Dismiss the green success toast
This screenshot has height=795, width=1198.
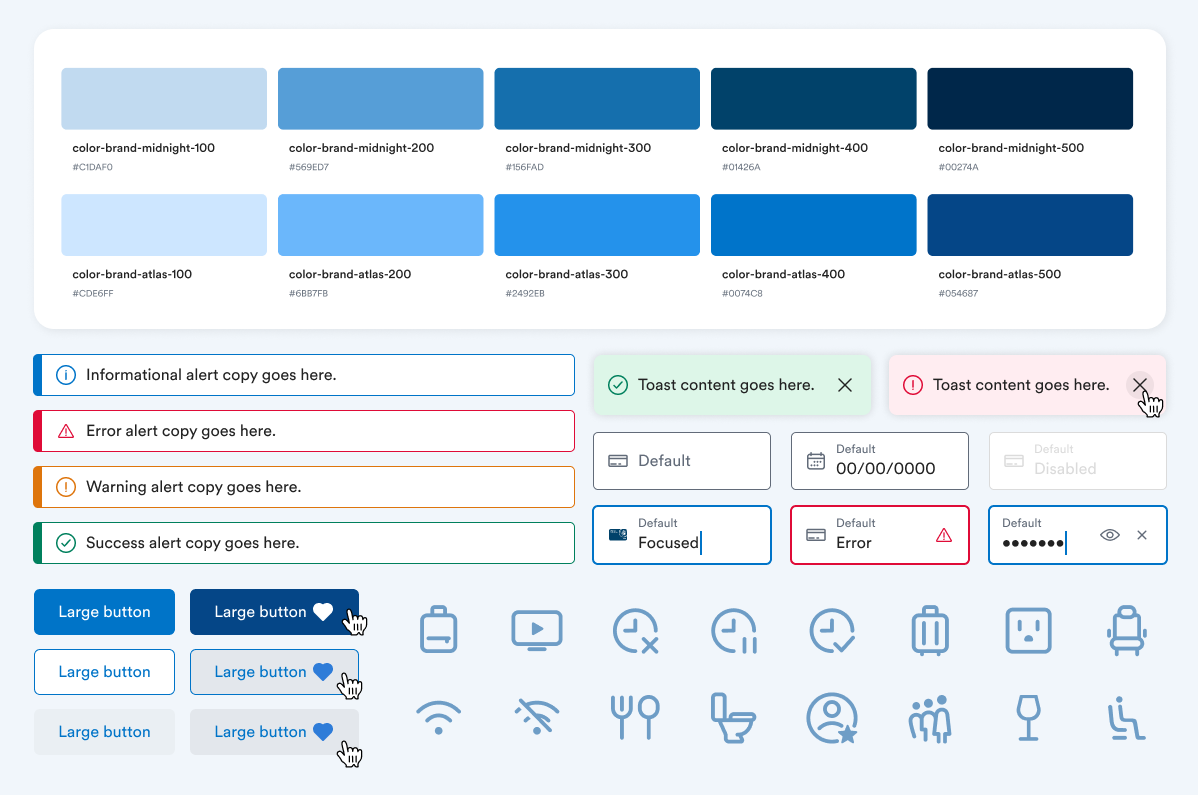pyautogui.click(x=845, y=384)
